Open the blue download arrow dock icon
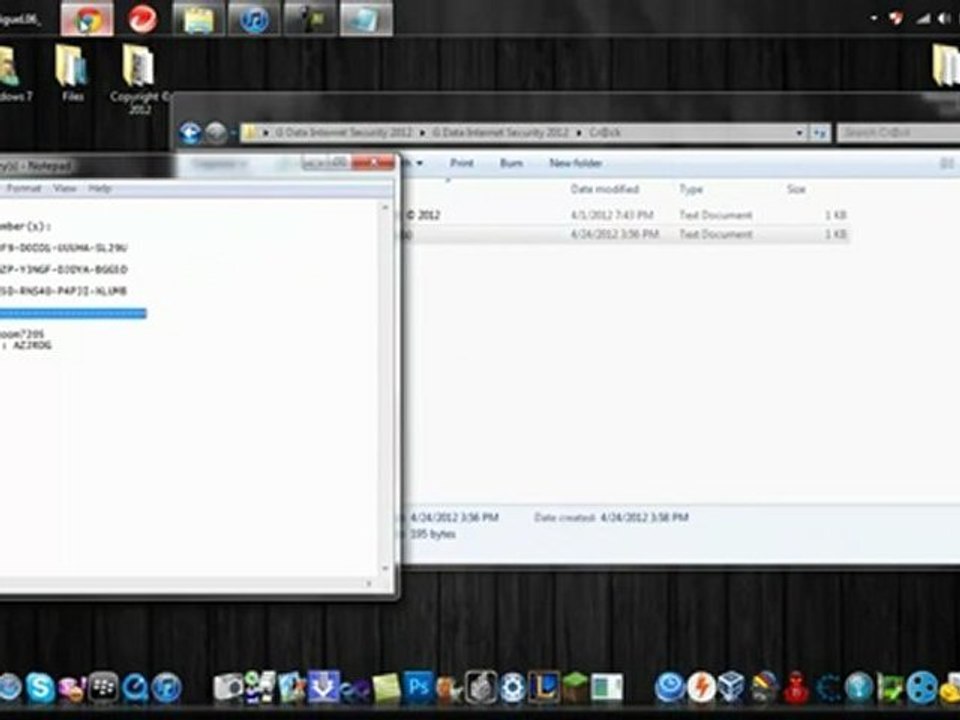This screenshot has height=720, width=960. (x=323, y=686)
